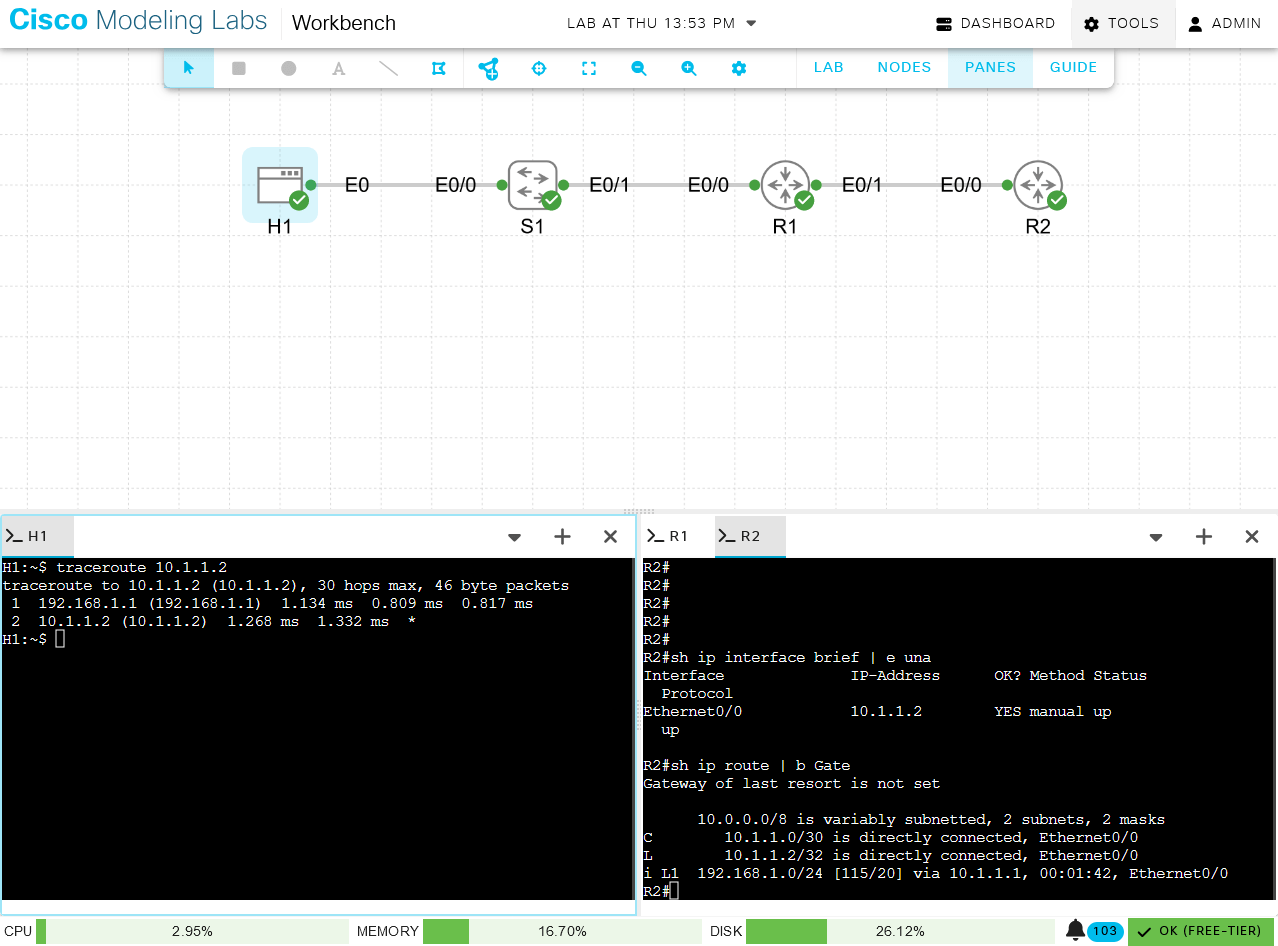Go to the DASHBOARD
1278x946 pixels.
tap(995, 23)
